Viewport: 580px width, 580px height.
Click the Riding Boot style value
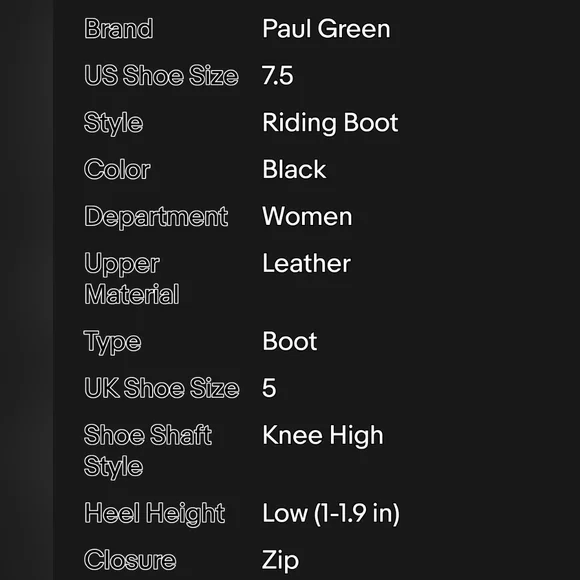[330, 123]
